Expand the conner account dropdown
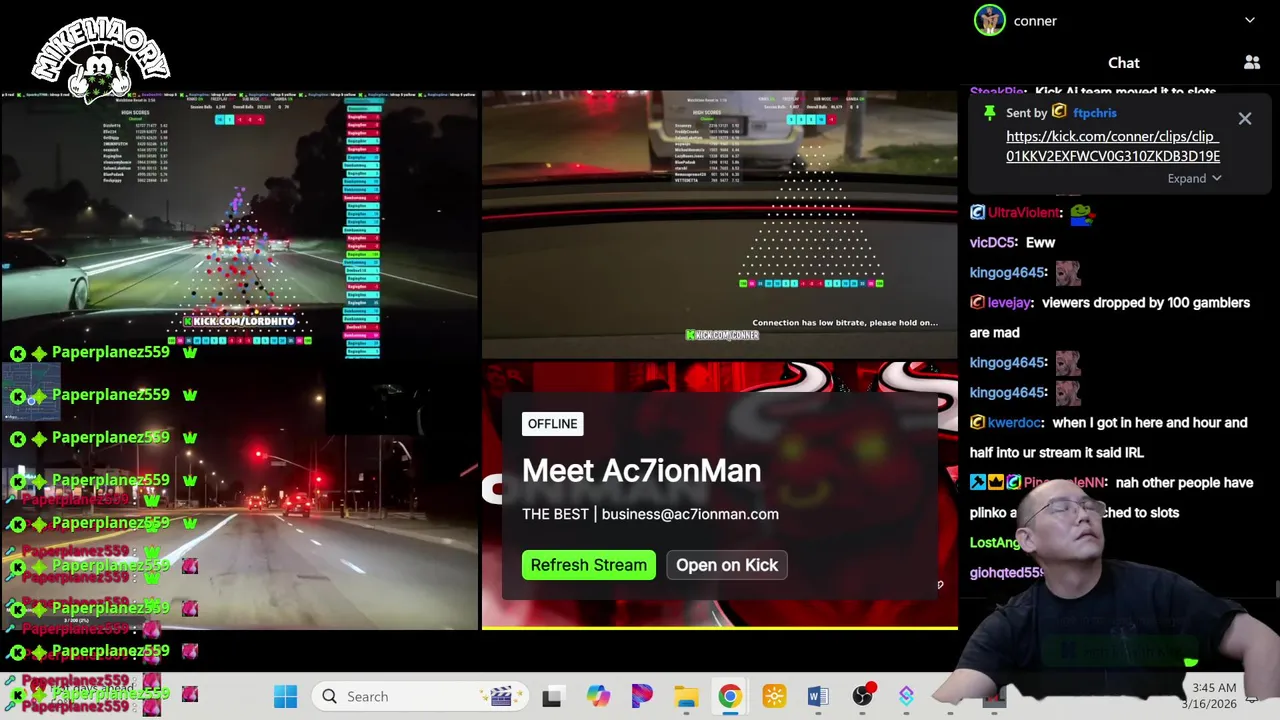1280x720 pixels. click(x=1249, y=20)
